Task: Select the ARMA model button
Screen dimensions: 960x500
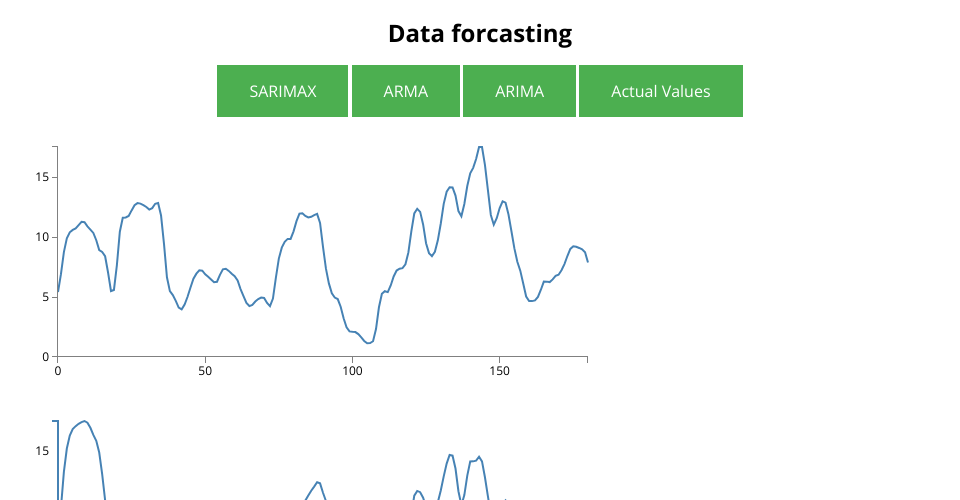Action: [x=405, y=91]
